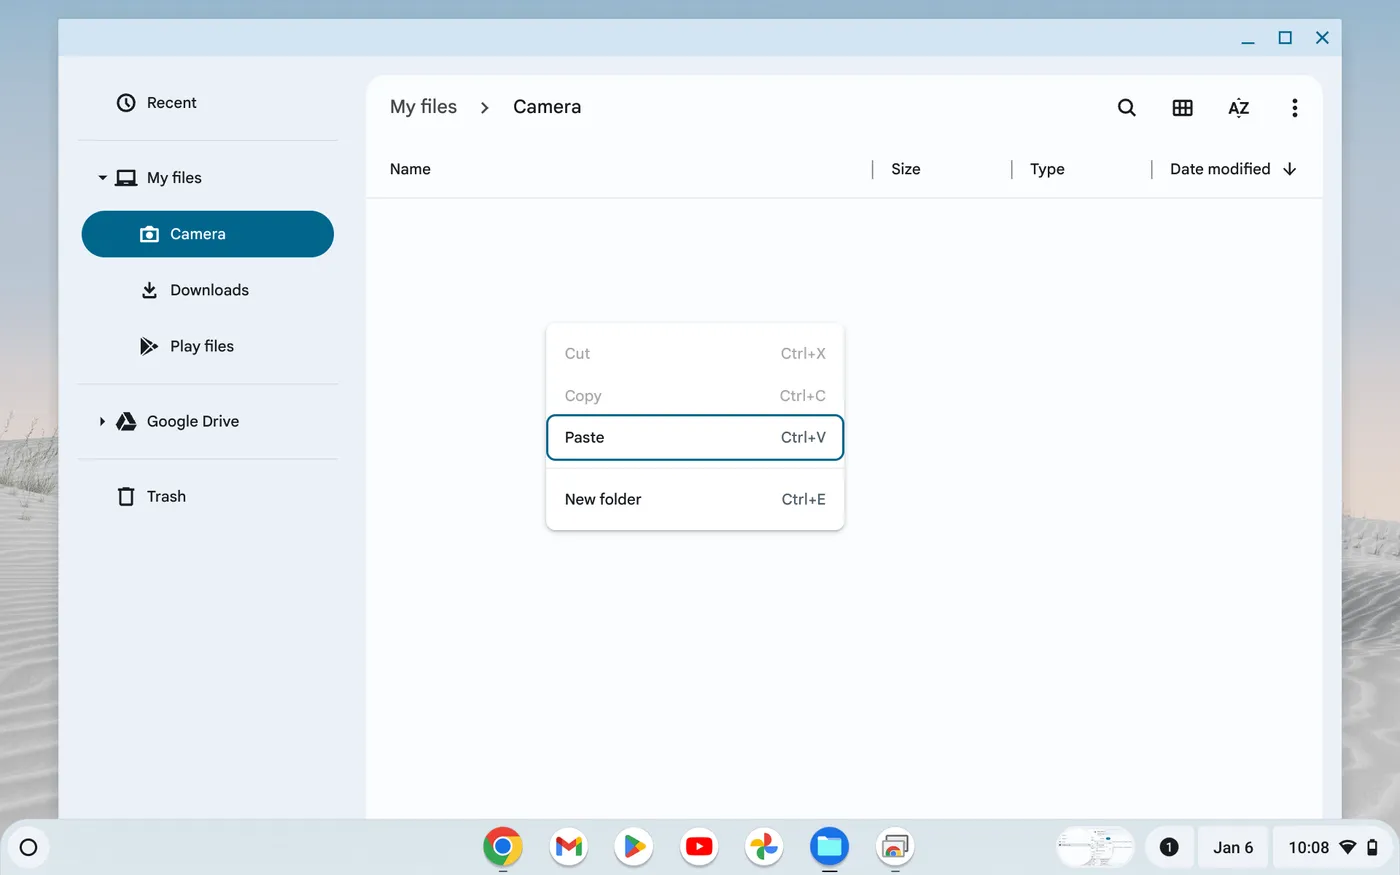Switch to thumbnail grid view
The height and width of the screenshot is (875, 1400).
tap(1182, 107)
